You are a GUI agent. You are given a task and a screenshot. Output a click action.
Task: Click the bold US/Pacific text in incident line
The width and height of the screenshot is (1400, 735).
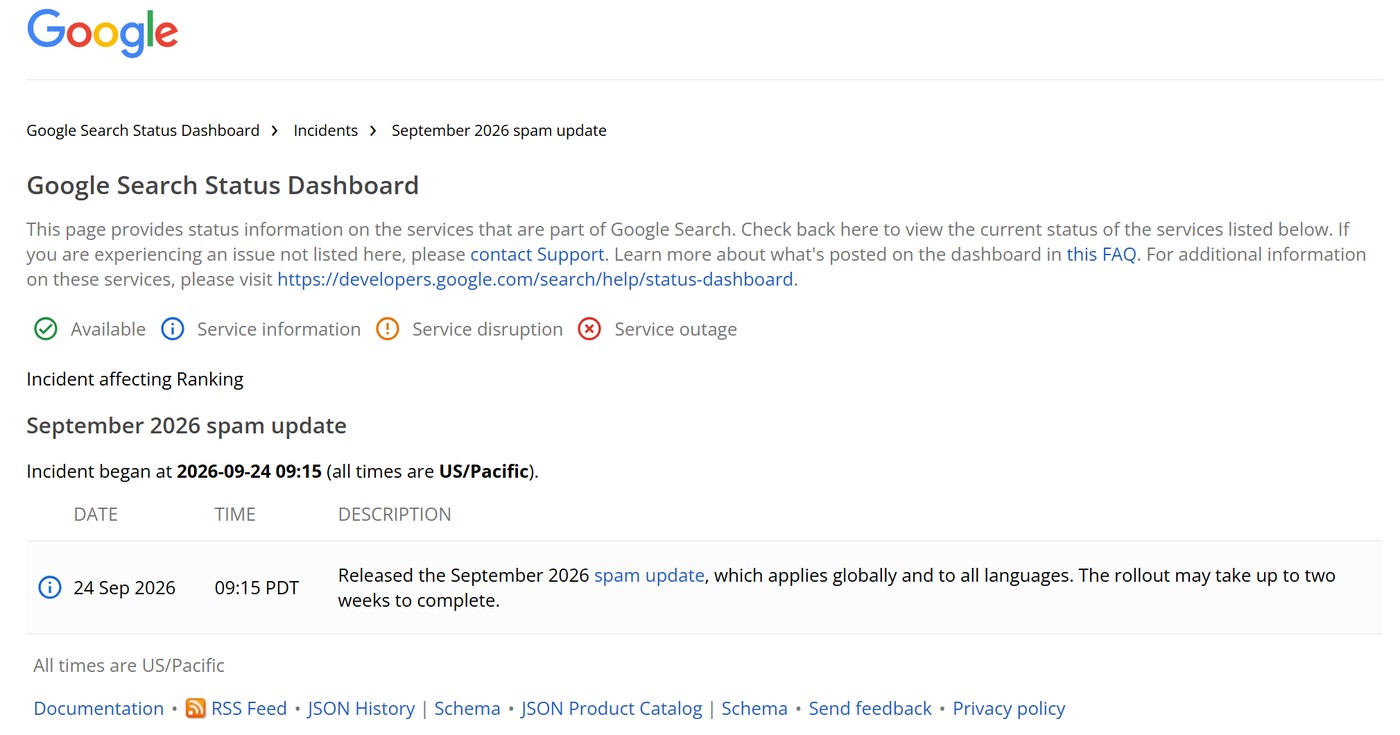click(x=484, y=471)
